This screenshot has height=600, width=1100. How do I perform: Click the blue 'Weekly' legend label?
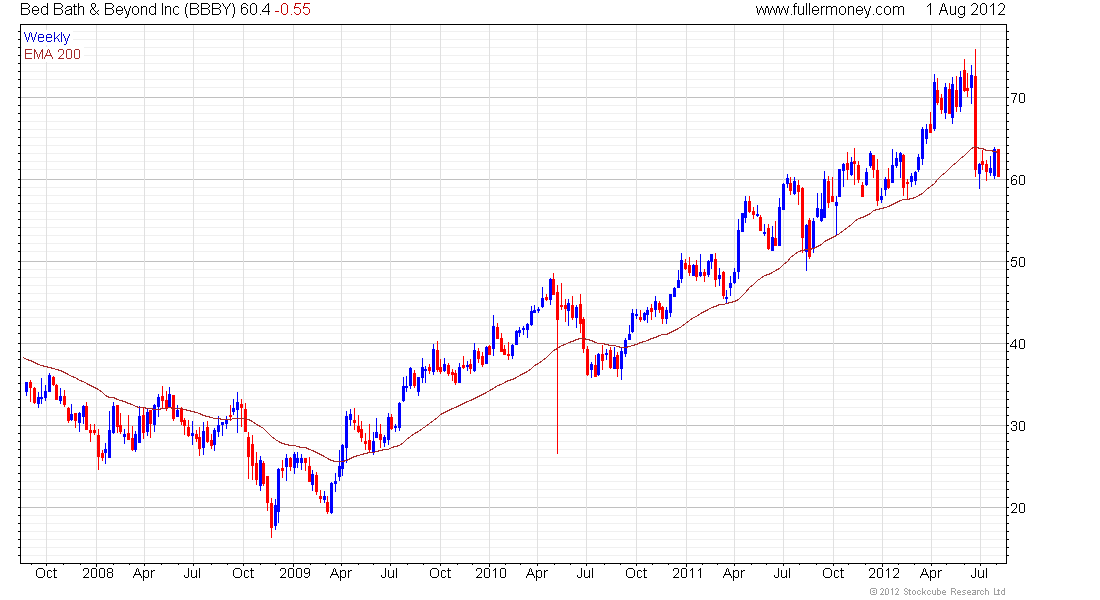[x=47, y=37]
